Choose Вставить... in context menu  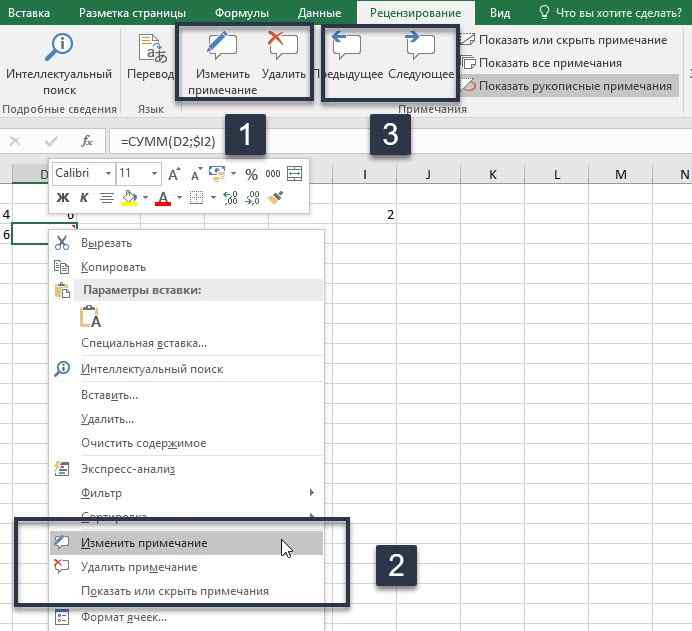click(x=187, y=395)
